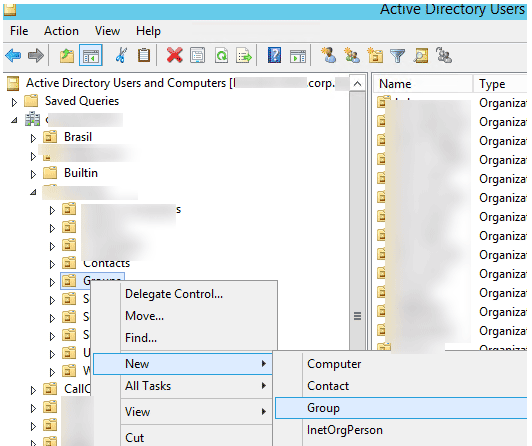532x446 pixels.
Task: Click the Type column header
Action: point(500,84)
